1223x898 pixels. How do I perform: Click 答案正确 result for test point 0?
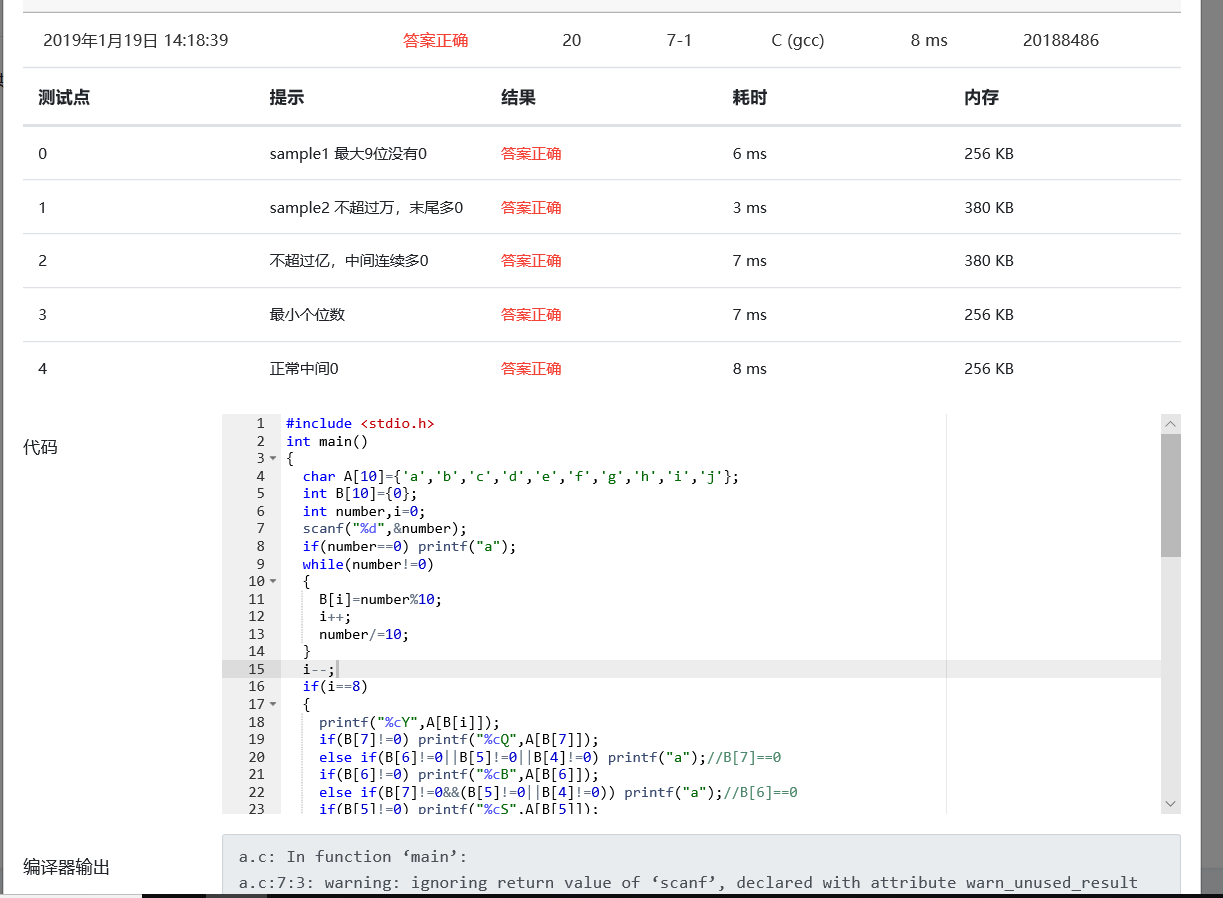[x=531, y=154]
